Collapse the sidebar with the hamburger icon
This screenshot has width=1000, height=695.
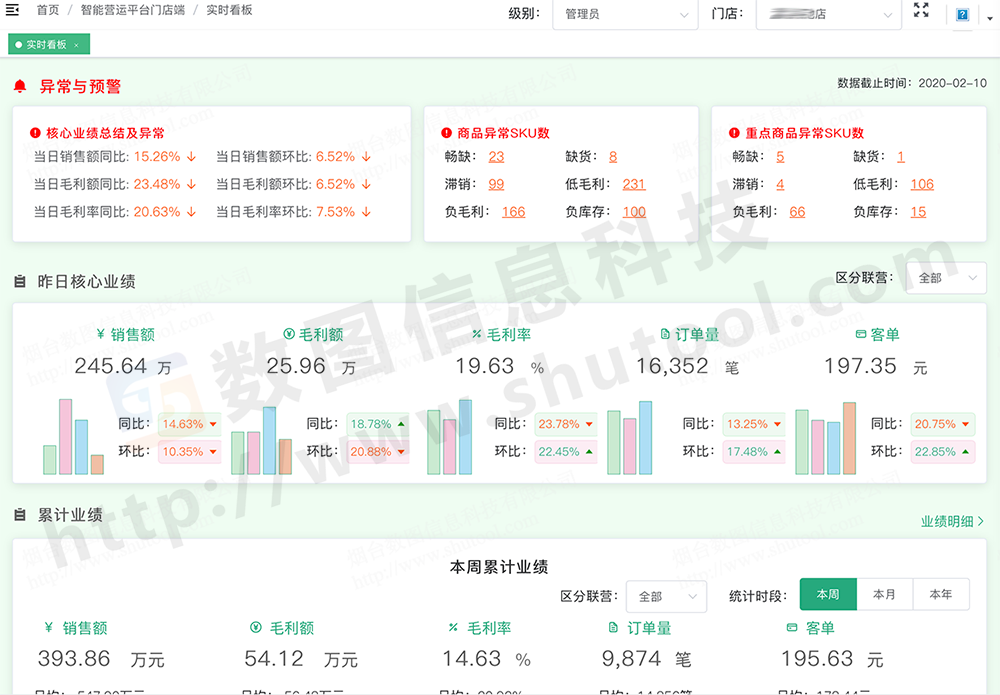pyautogui.click(x=13, y=10)
